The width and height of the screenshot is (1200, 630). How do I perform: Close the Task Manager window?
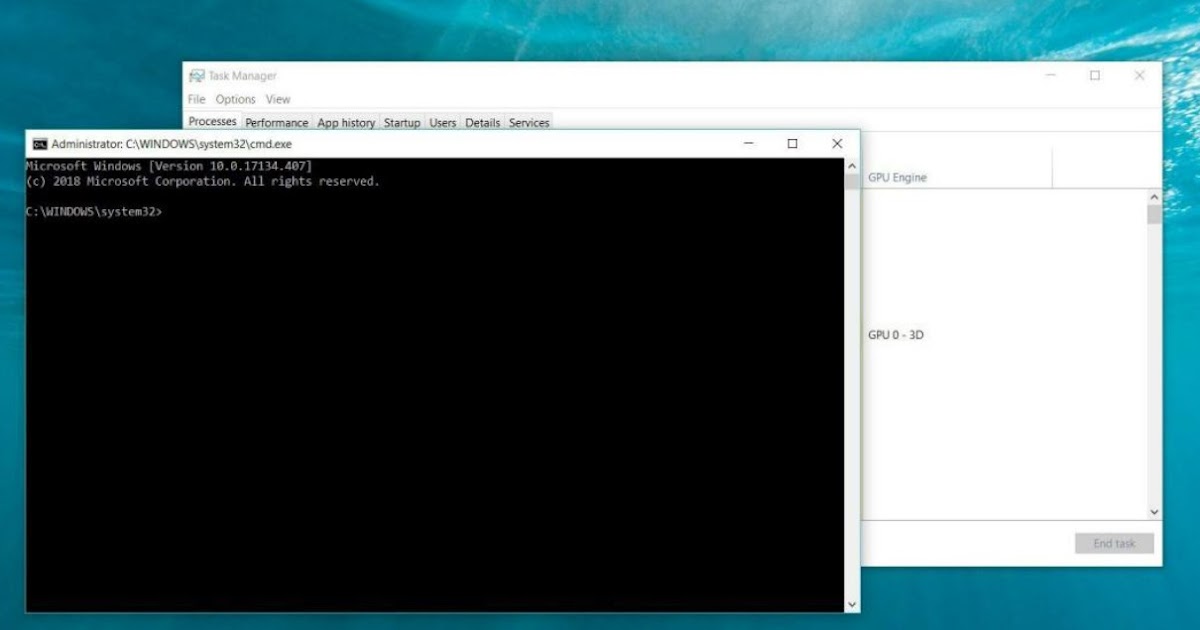point(1139,76)
